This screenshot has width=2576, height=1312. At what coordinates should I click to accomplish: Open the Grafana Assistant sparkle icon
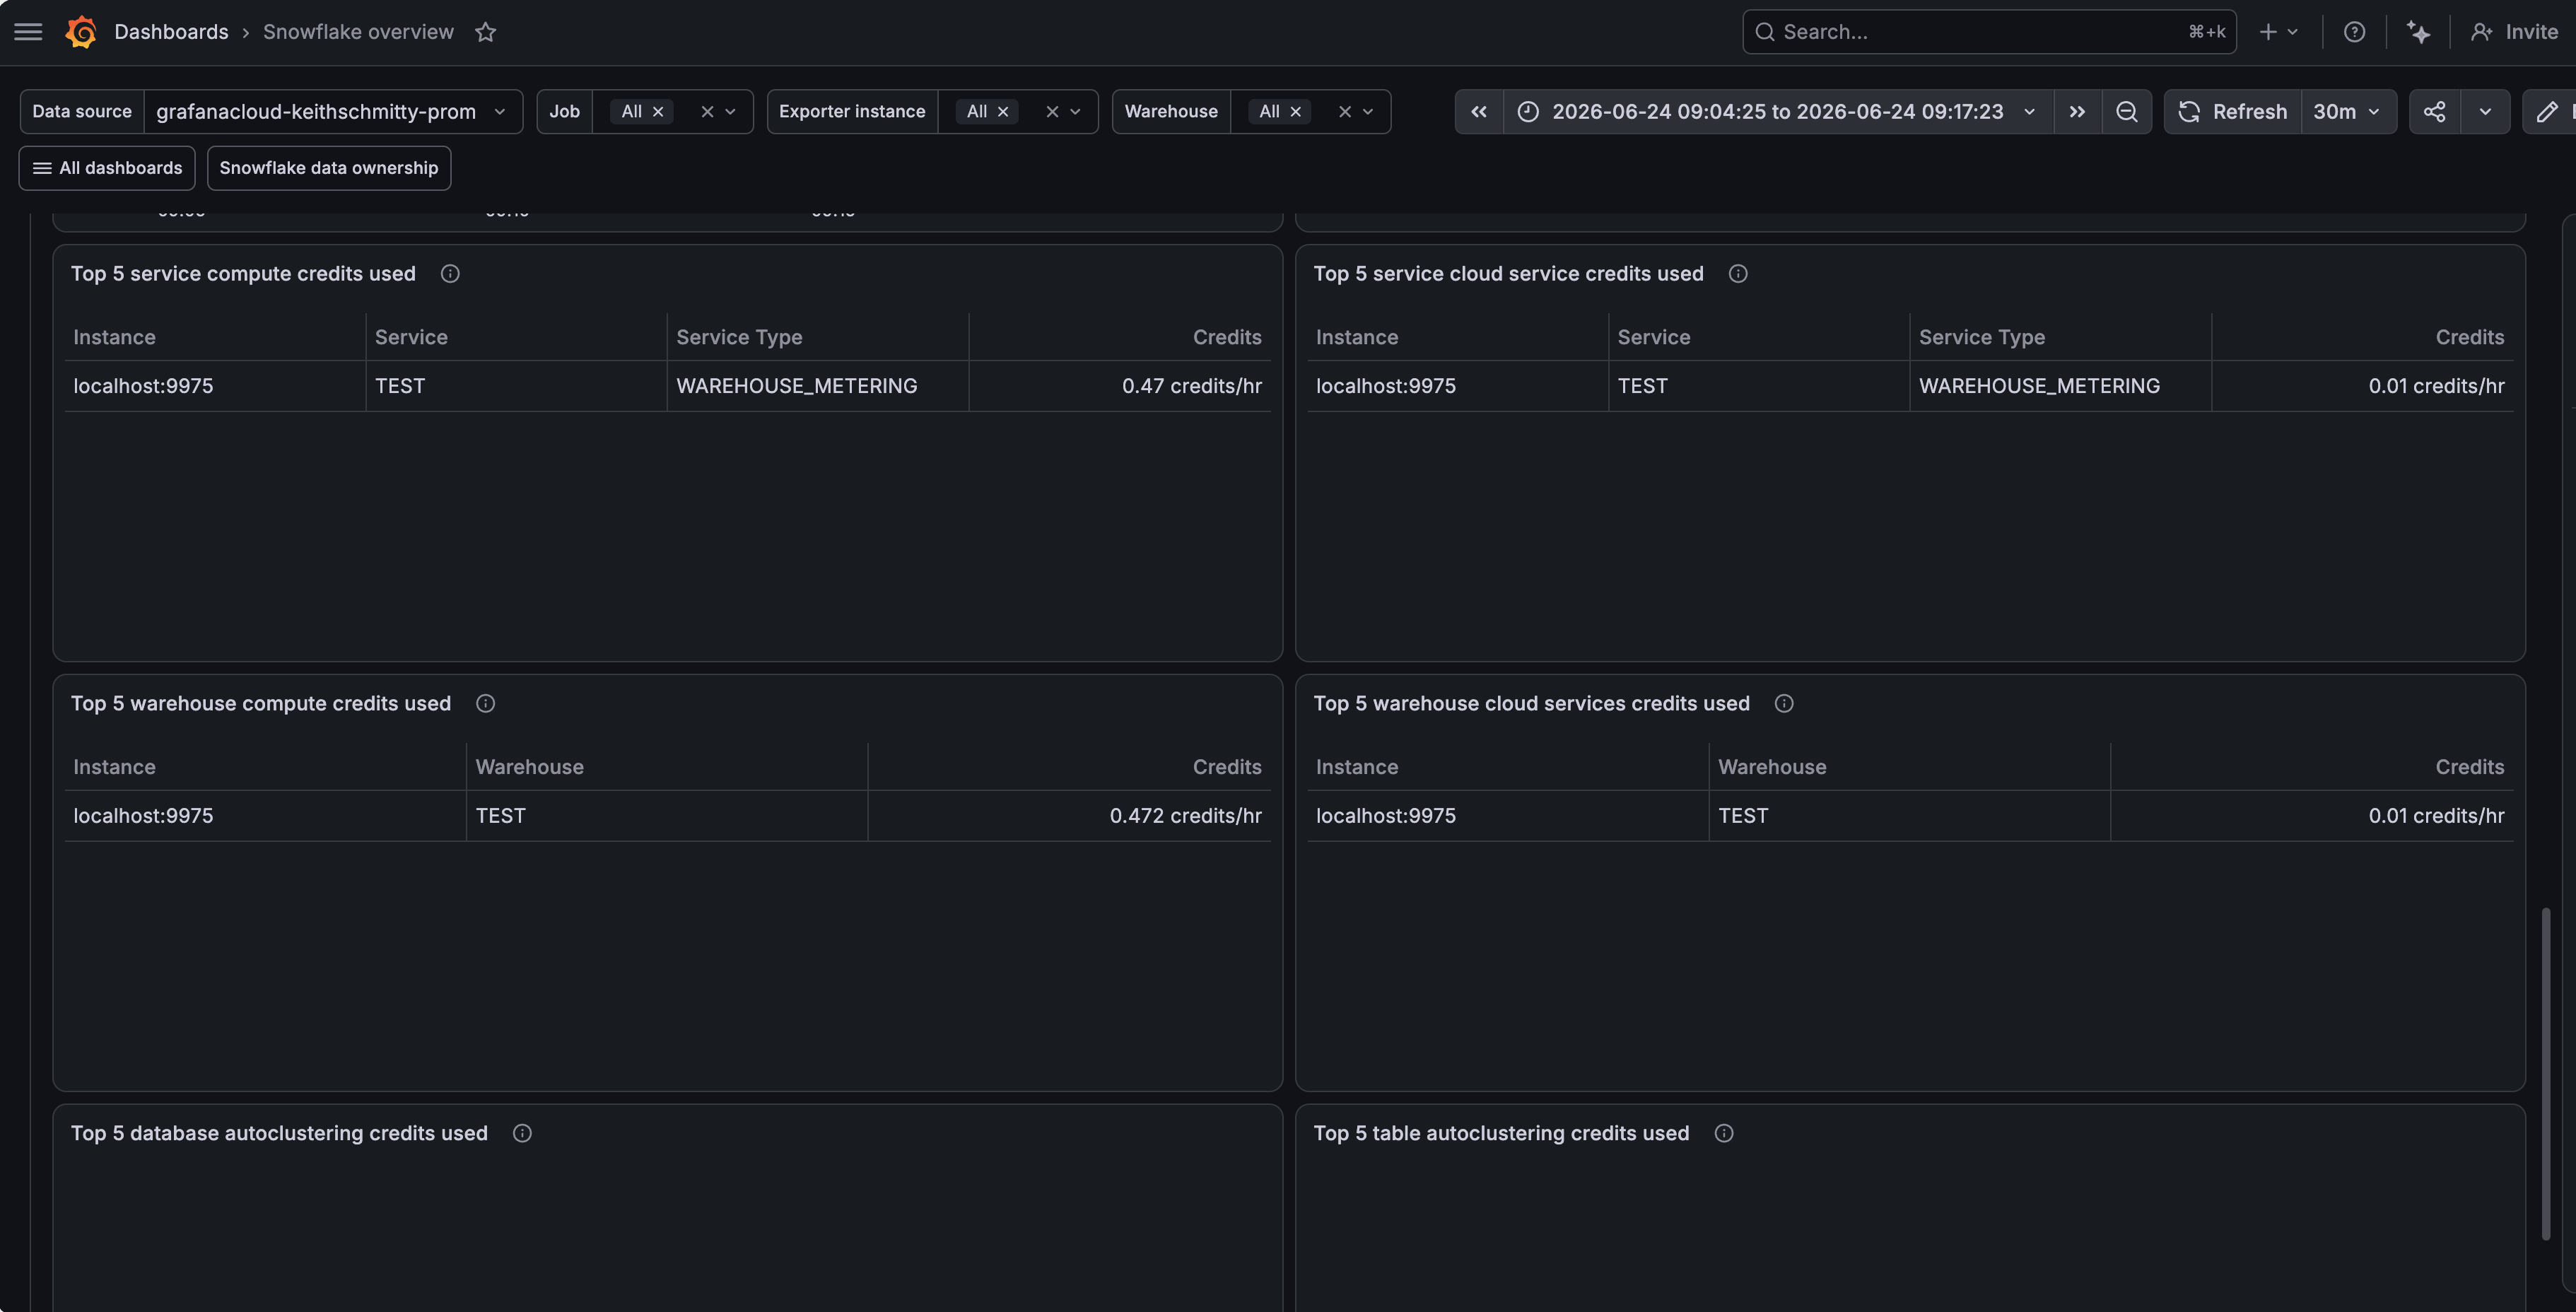[2418, 32]
